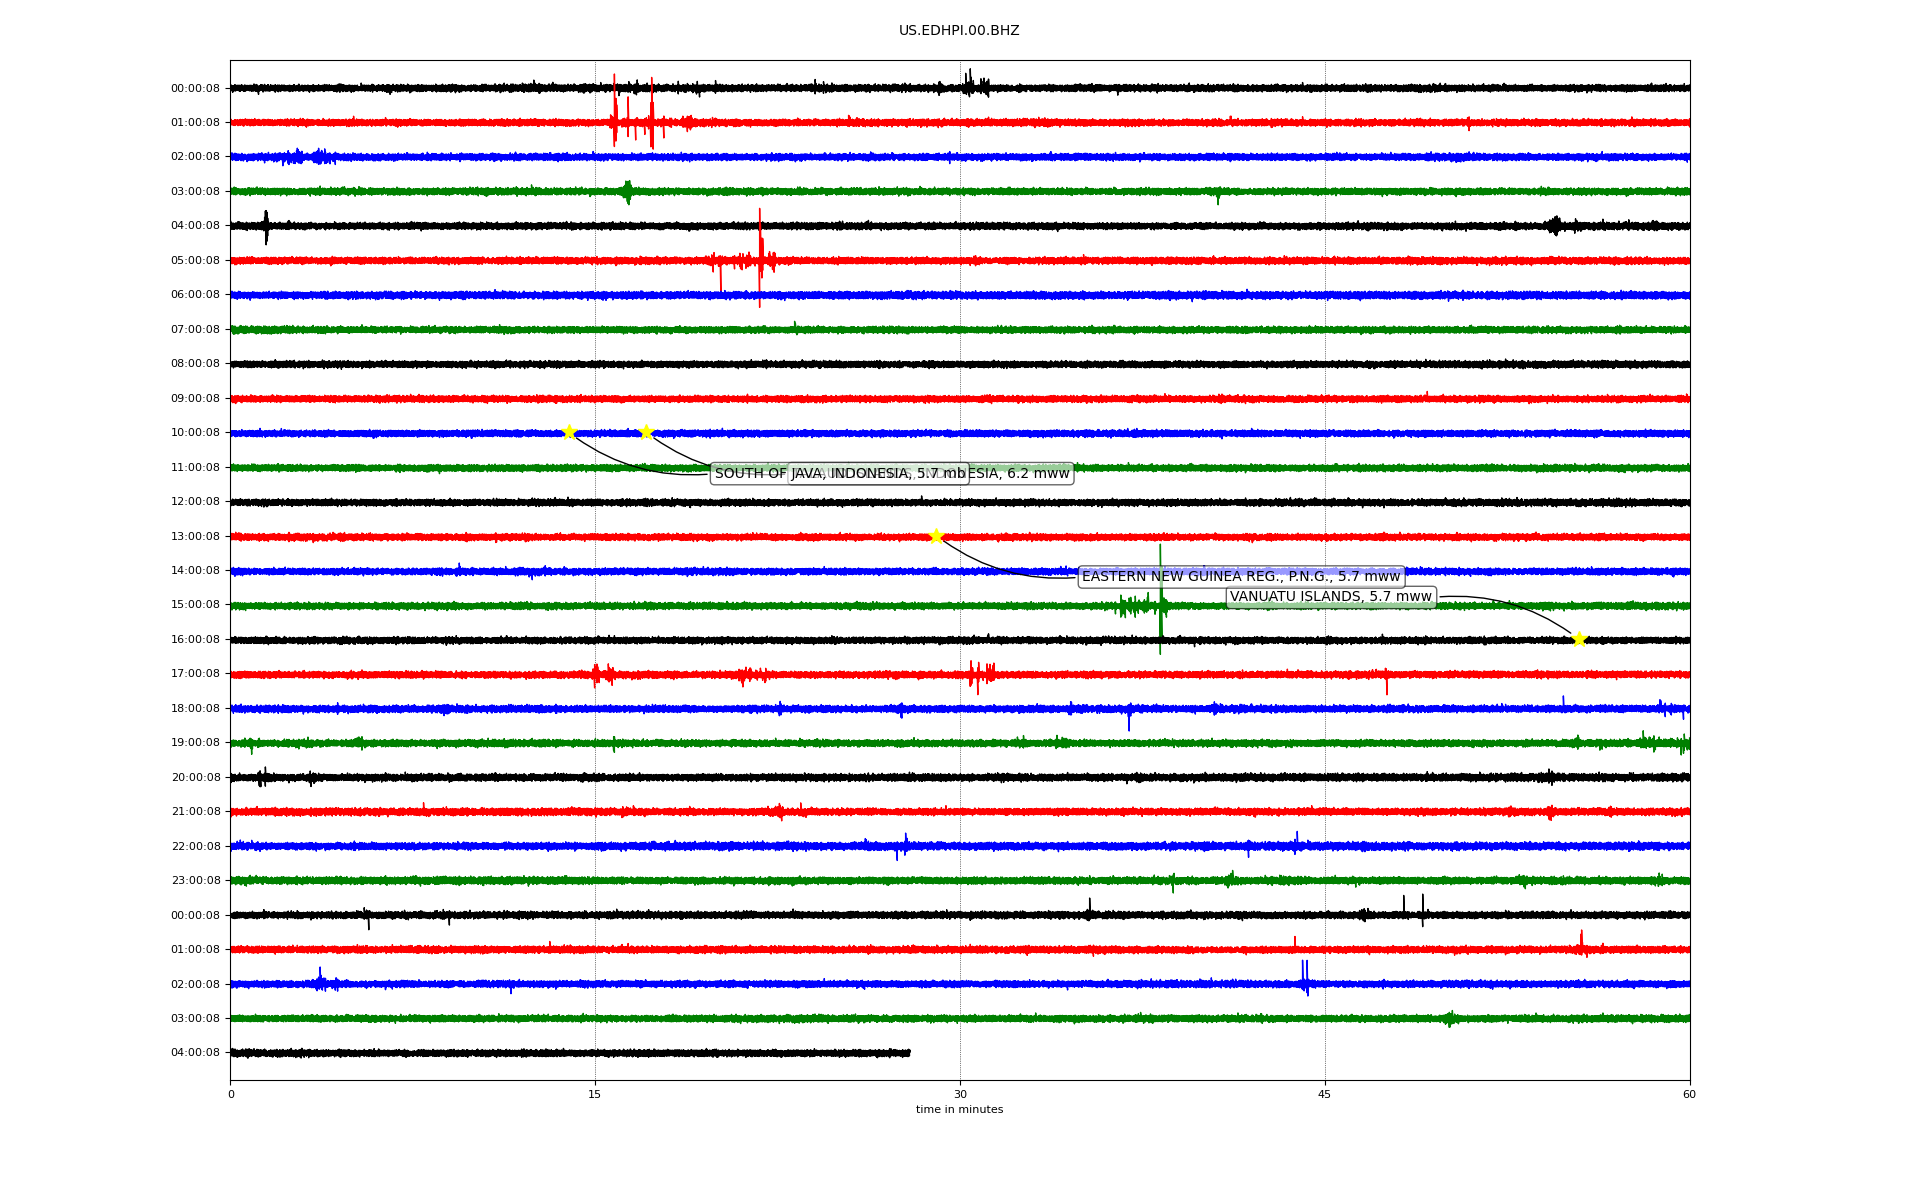This screenshot has width=1920, height=1200.
Task: Click the 17:00:08 time label
Action: [x=195, y=673]
